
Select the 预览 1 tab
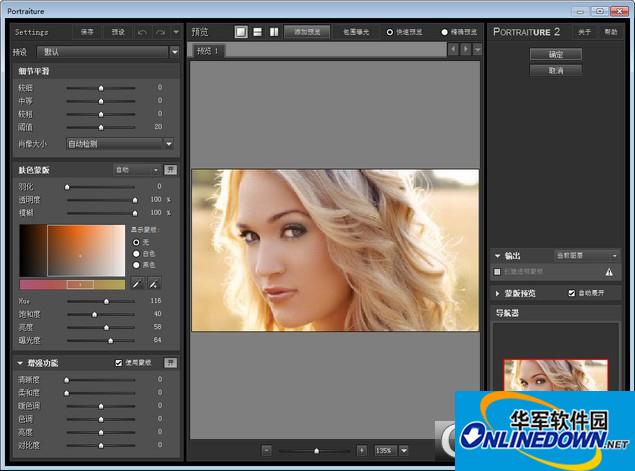(207, 50)
